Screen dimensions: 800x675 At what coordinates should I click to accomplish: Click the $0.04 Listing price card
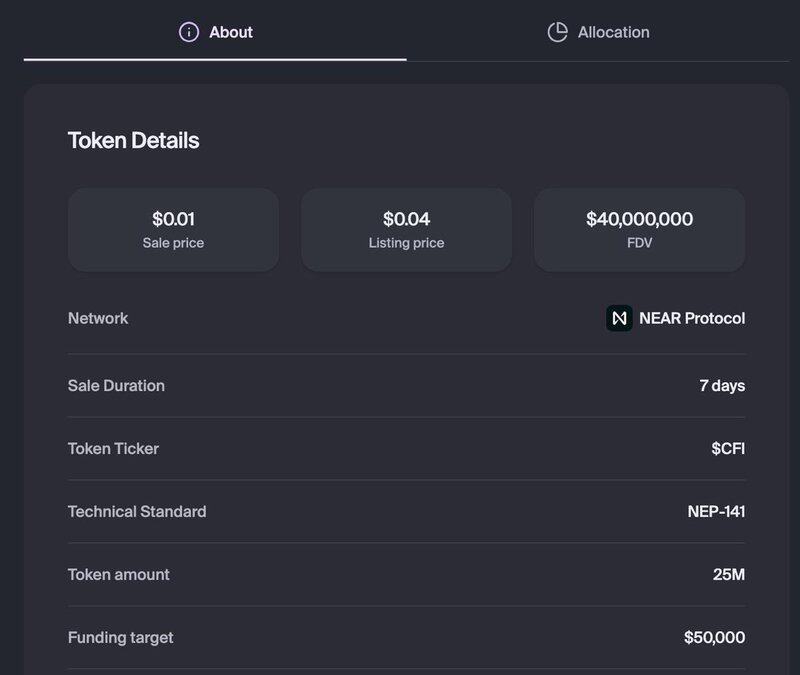coord(406,229)
